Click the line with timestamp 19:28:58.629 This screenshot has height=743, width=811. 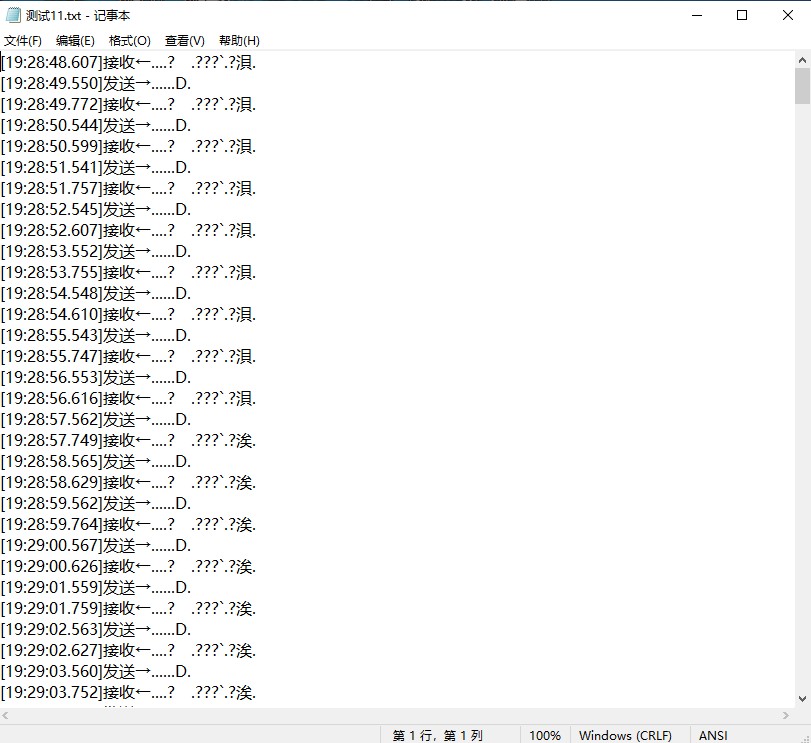[x=128, y=482]
